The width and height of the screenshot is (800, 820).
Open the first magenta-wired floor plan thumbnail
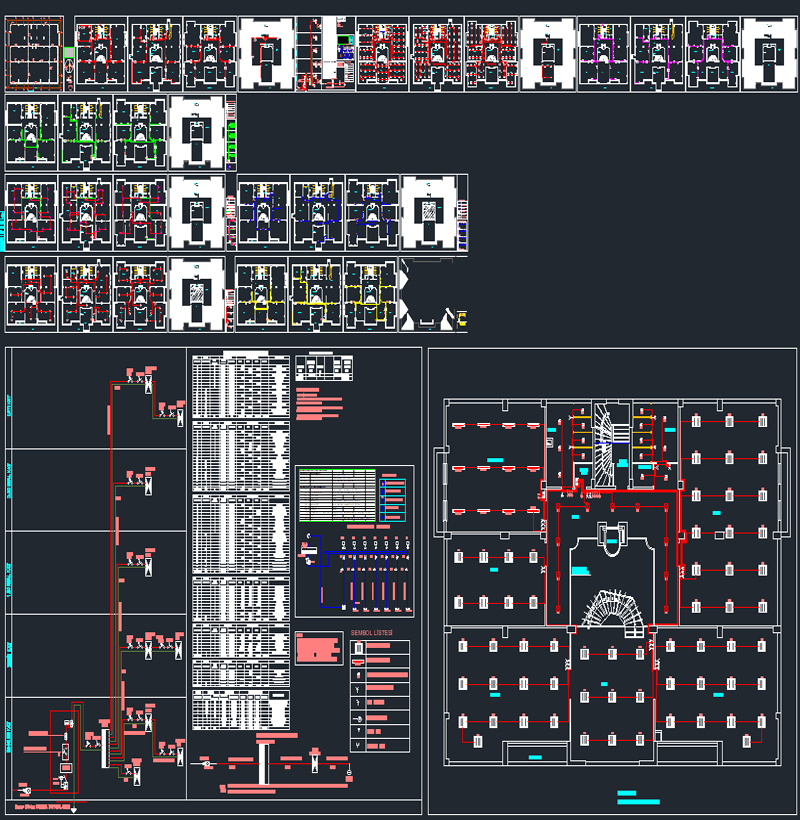(x=603, y=54)
